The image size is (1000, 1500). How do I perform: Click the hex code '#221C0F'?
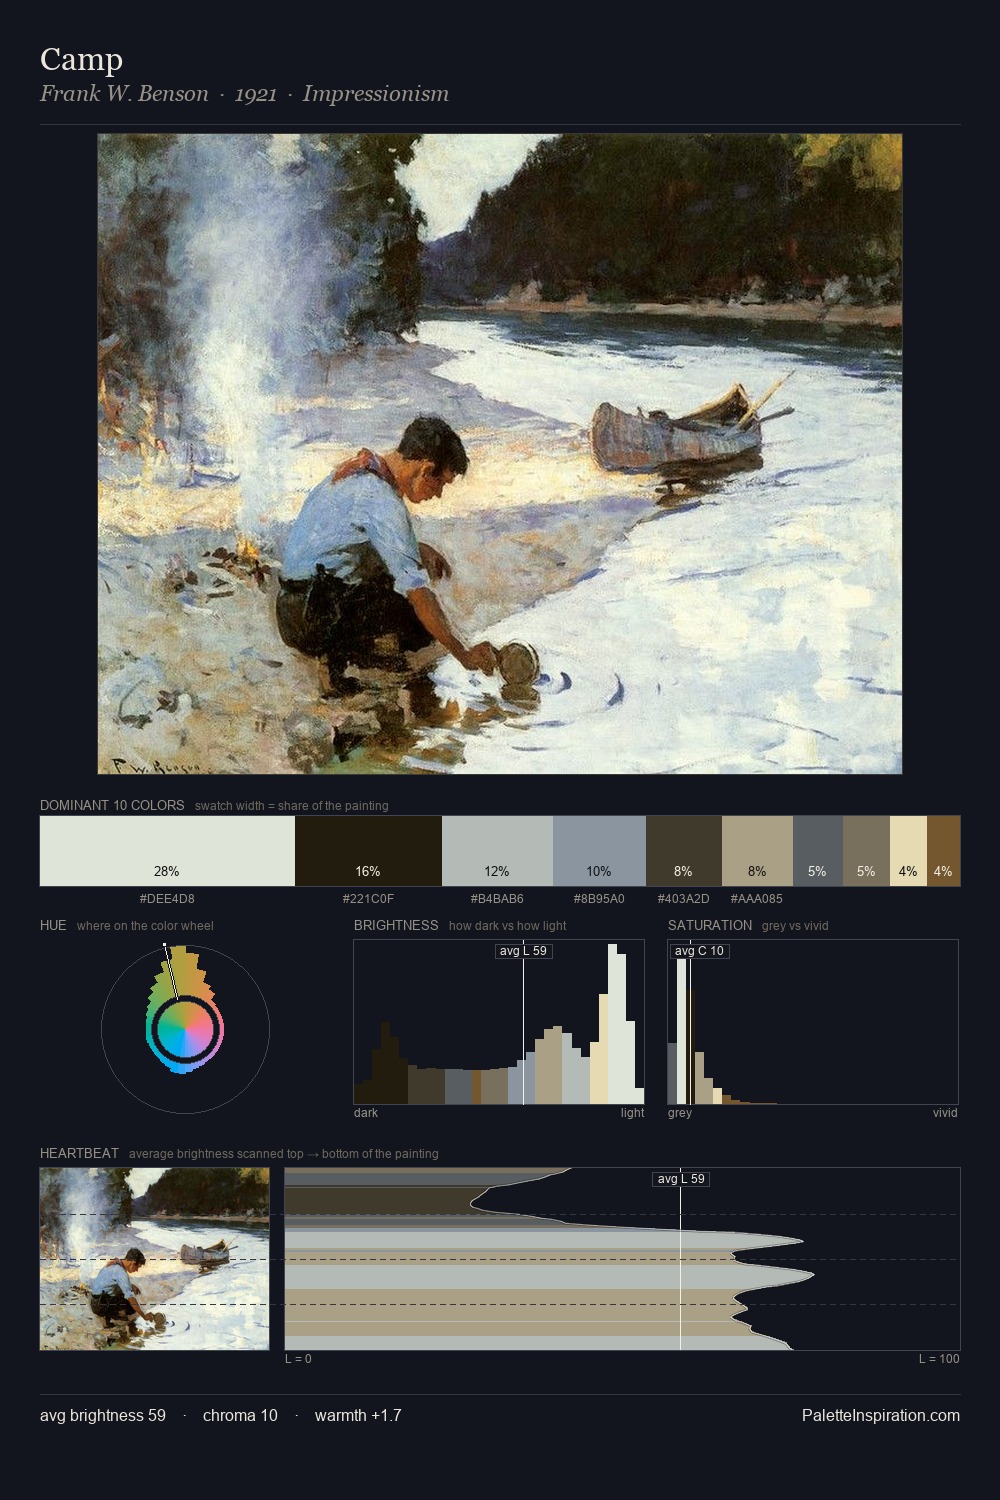click(368, 898)
